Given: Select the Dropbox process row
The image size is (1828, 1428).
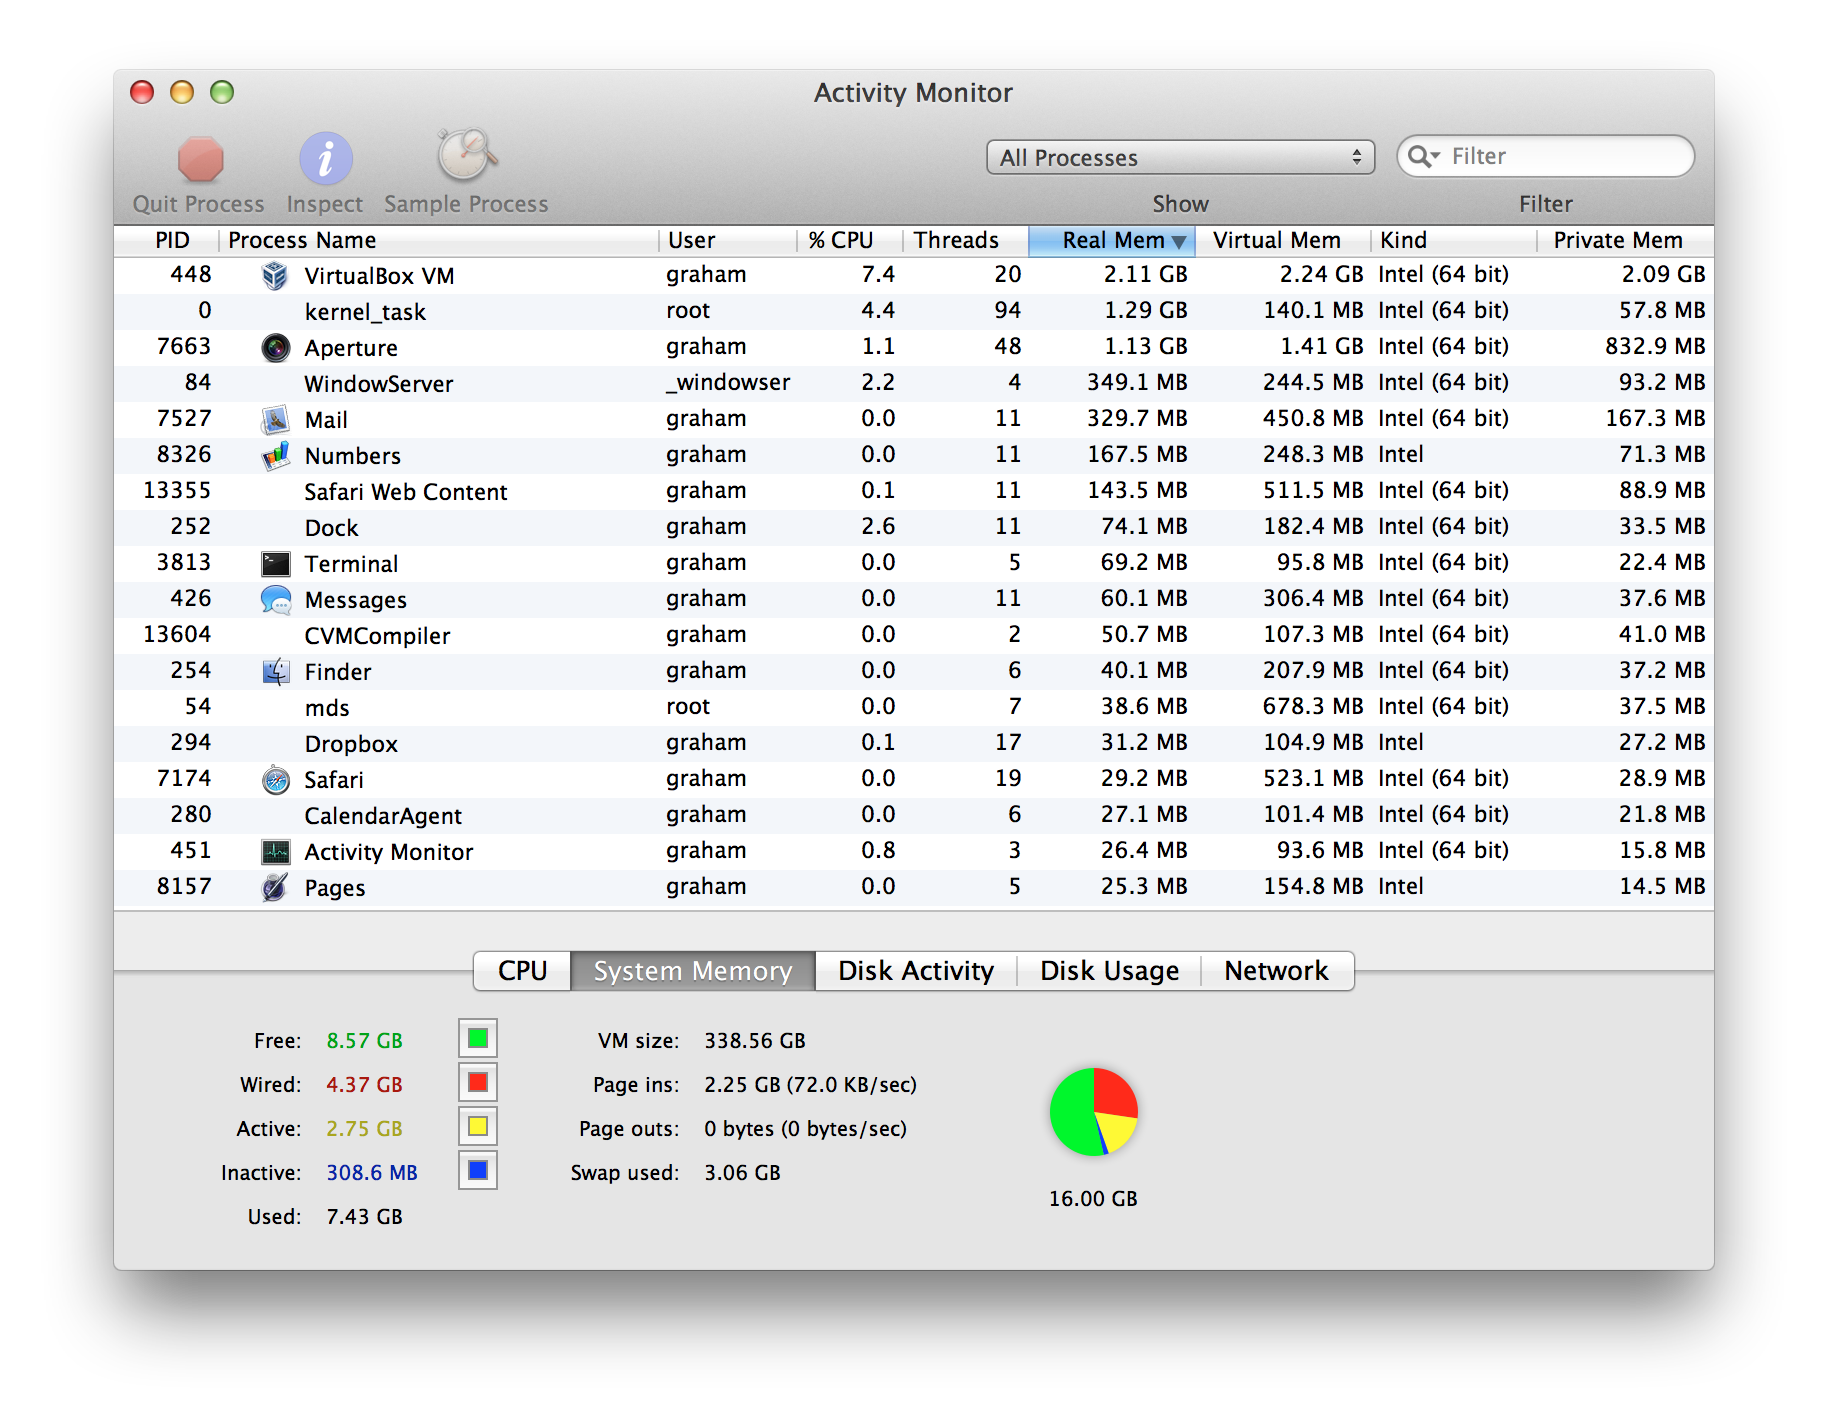Looking at the screenshot, I should (914, 743).
